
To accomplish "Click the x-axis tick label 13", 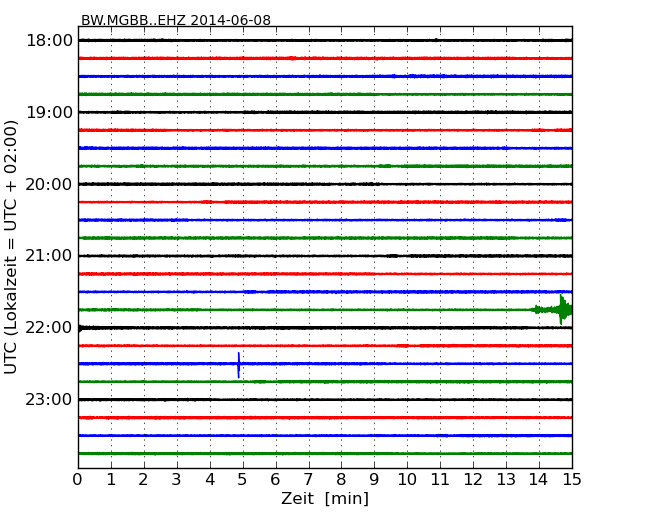I will pyautogui.click(x=506, y=480).
